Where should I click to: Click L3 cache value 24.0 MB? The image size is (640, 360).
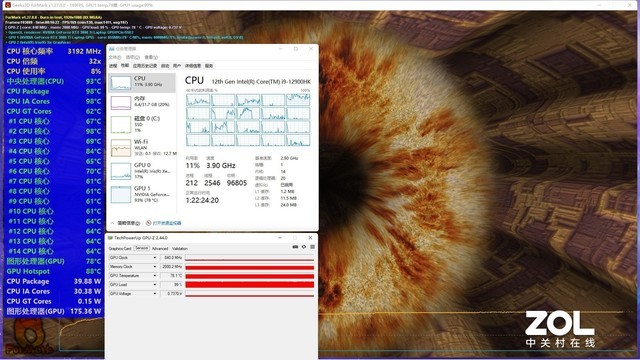(x=288, y=205)
